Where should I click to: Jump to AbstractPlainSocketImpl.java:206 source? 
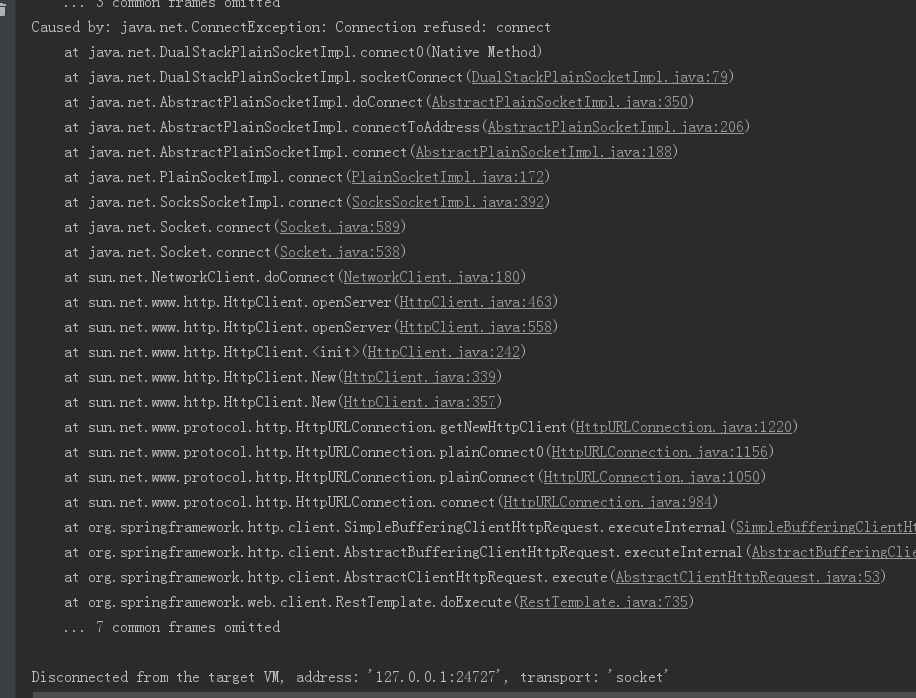click(x=616, y=127)
